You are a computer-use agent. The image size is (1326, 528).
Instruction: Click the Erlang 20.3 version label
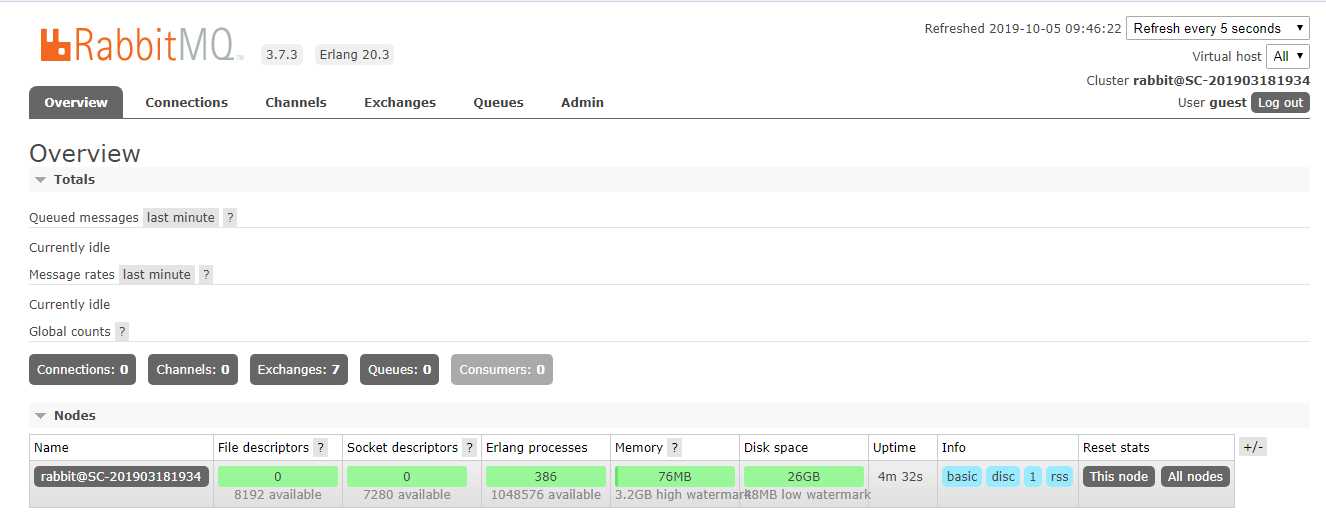point(354,54)
